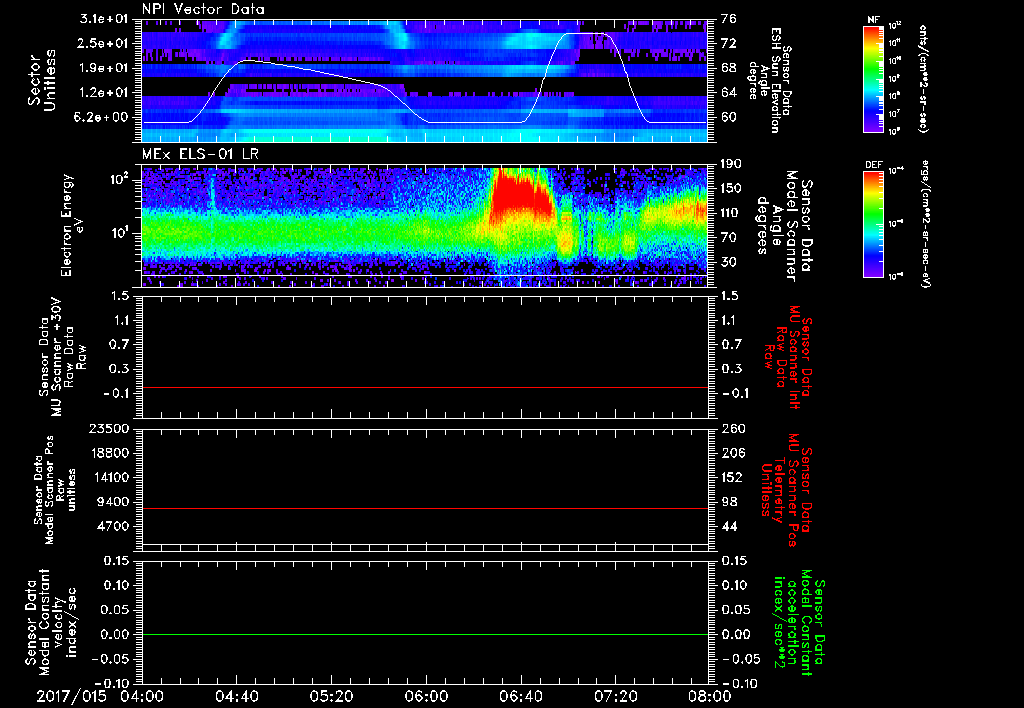Click the red MU Scanner Inh Raw Data label
1024x708 pixels.
tap(789, 357)
